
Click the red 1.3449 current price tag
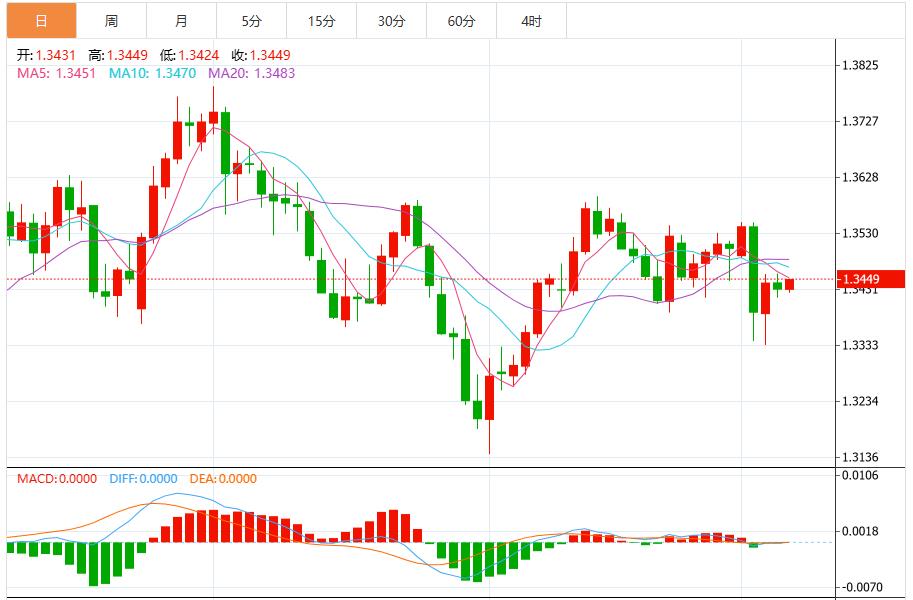point(870,279)
